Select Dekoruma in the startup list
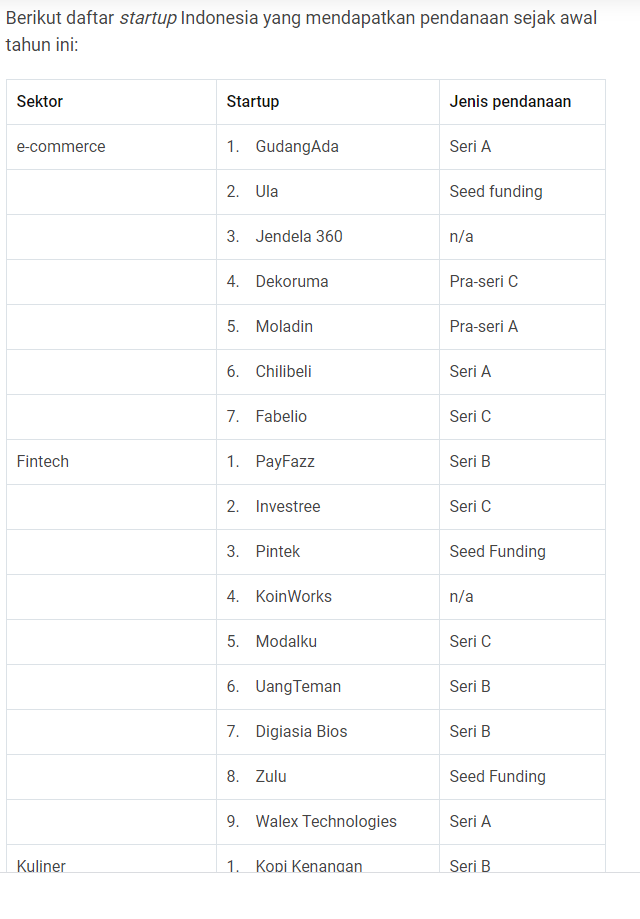This screenshot has width=640, height=919. (292, 281)
